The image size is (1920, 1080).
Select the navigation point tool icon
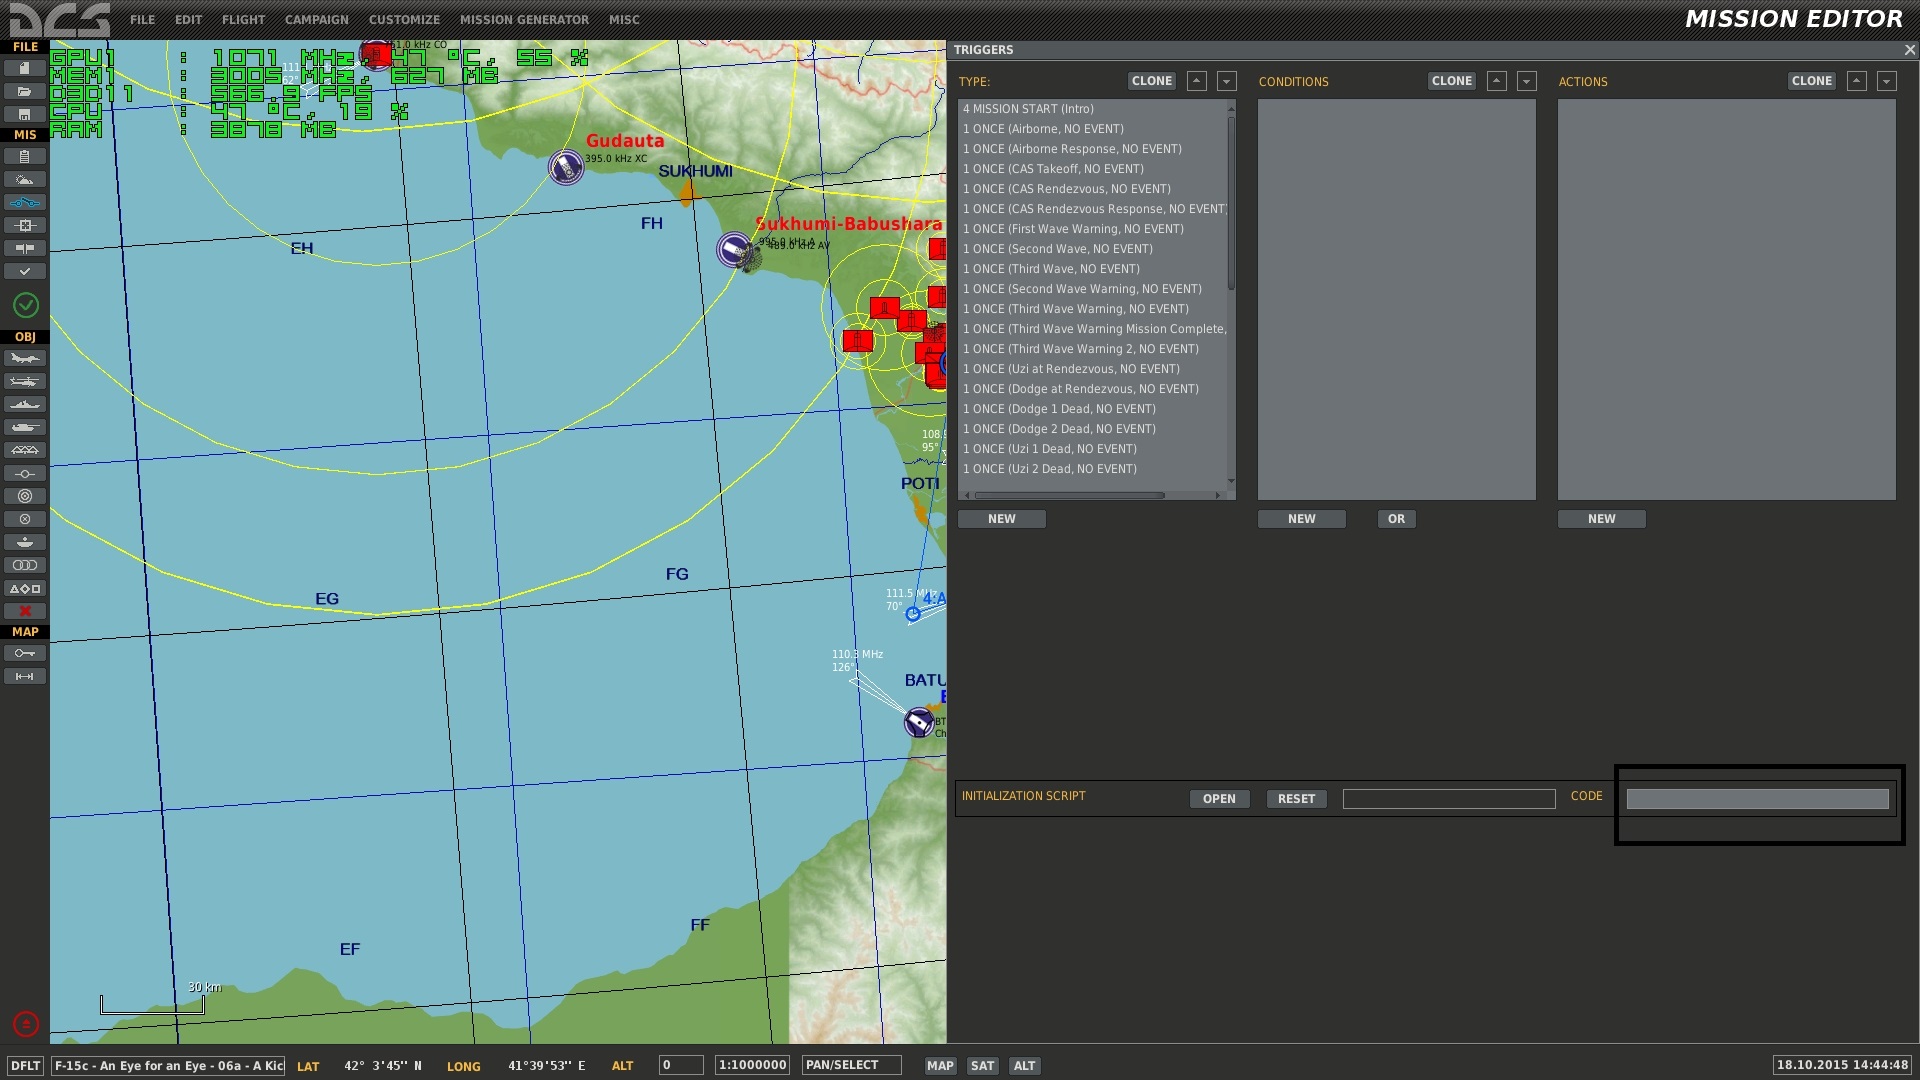coord(25,473)
